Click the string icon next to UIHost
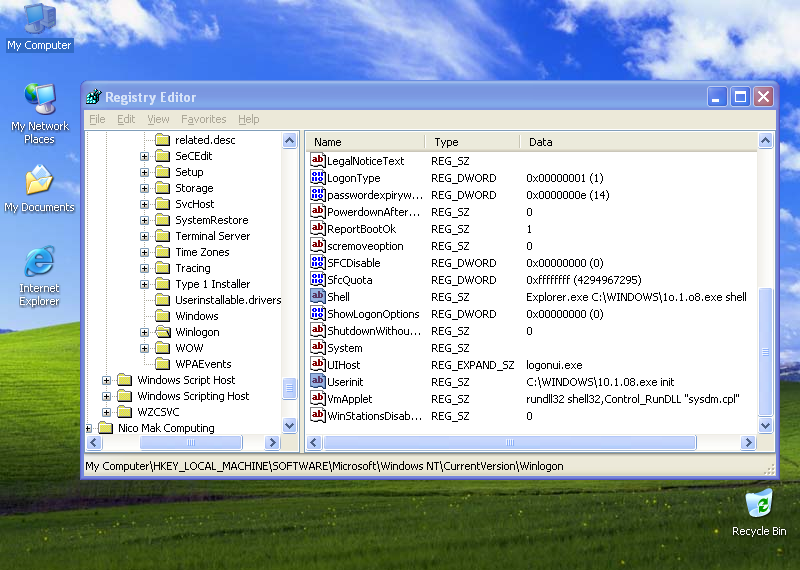This screenshot has height=570, width=800. [x=317, y=365]
